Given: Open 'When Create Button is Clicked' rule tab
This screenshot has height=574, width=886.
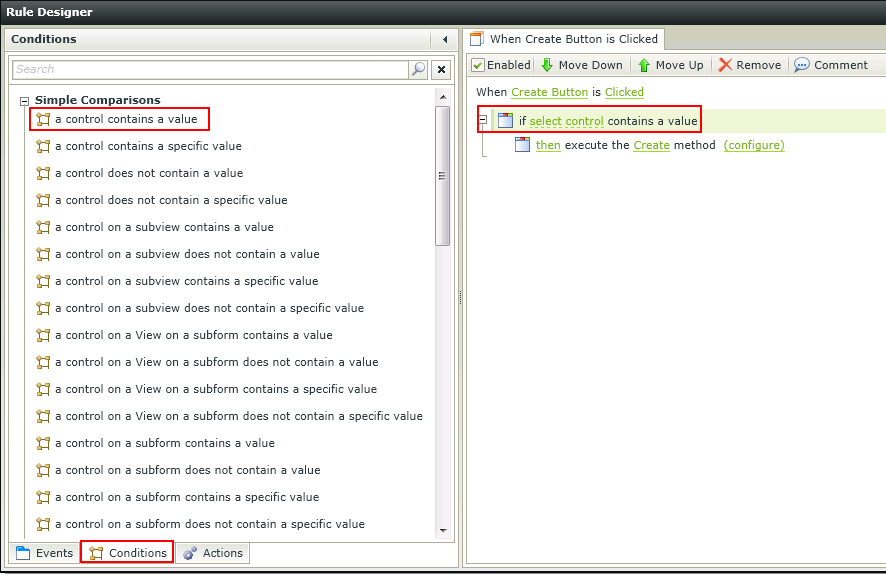Looking at the screenshot, I should coord(564,40).
